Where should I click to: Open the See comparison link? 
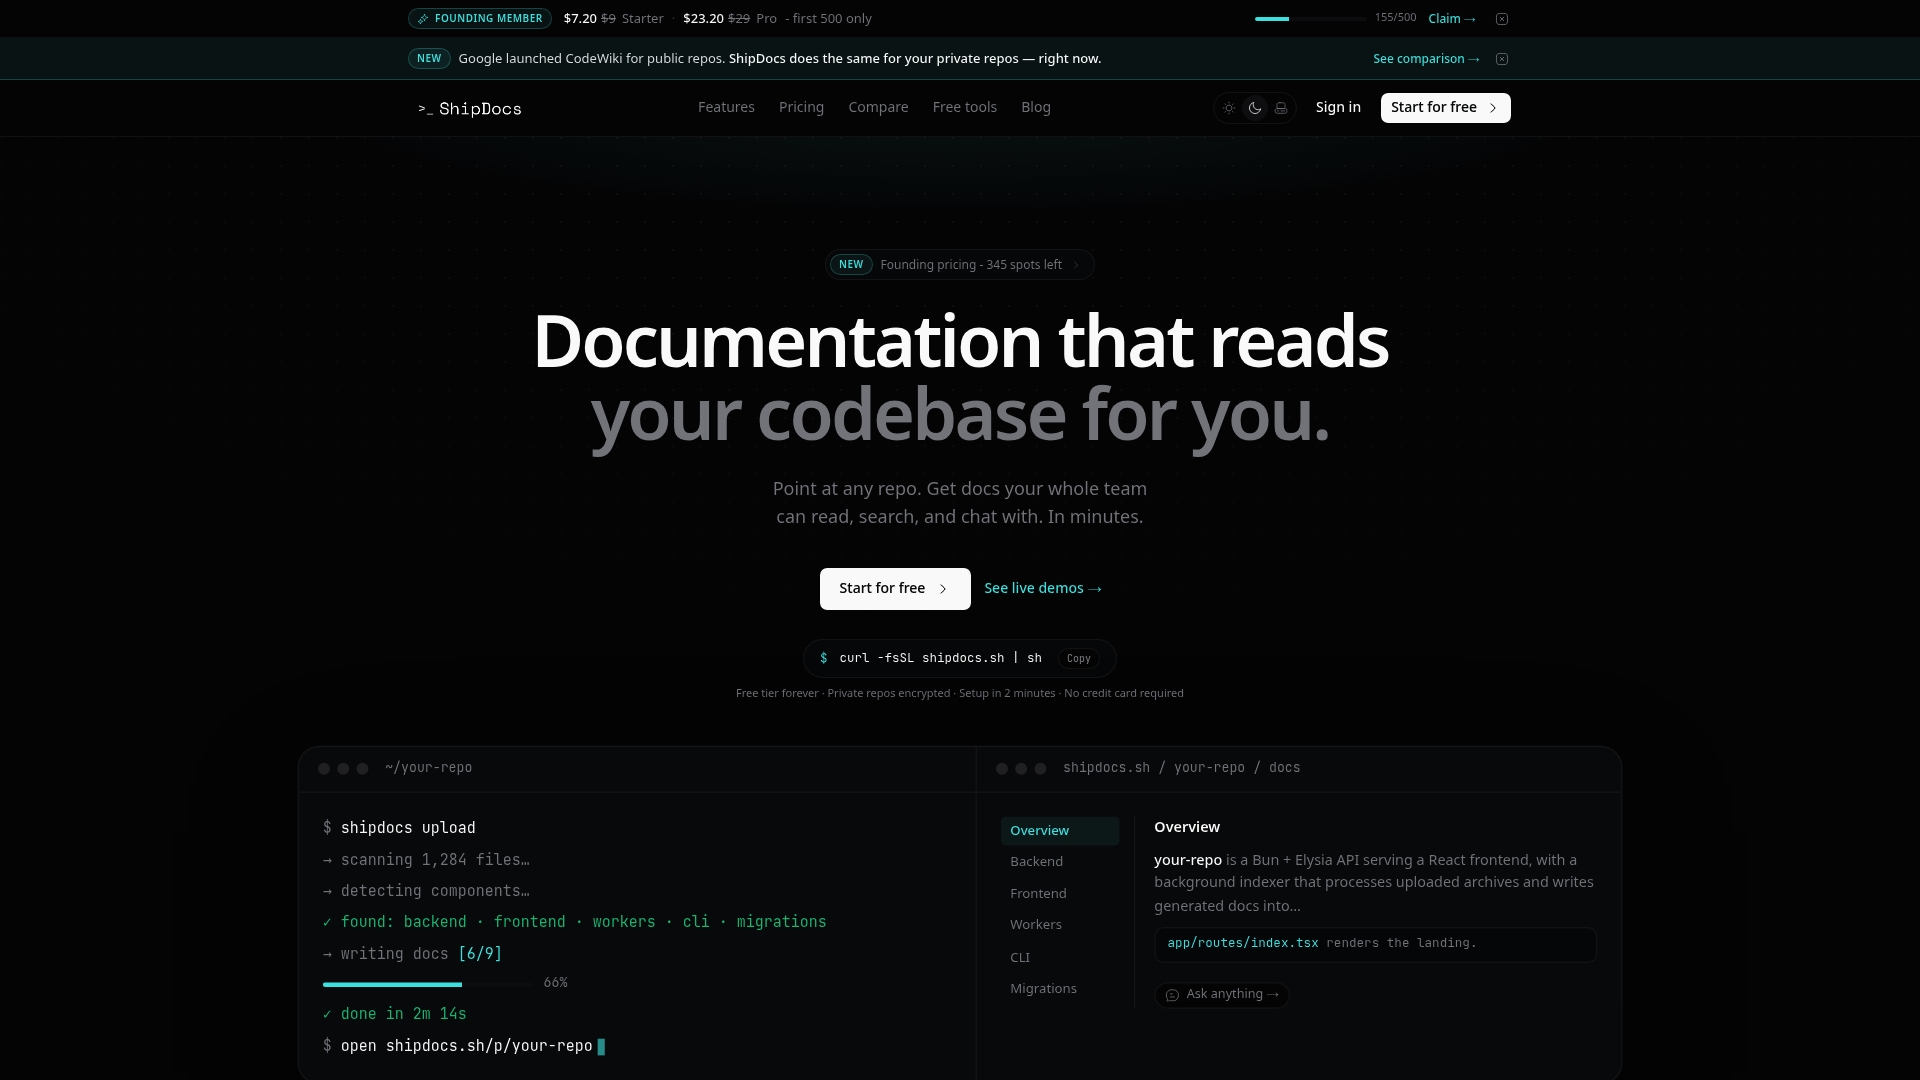1426,59
